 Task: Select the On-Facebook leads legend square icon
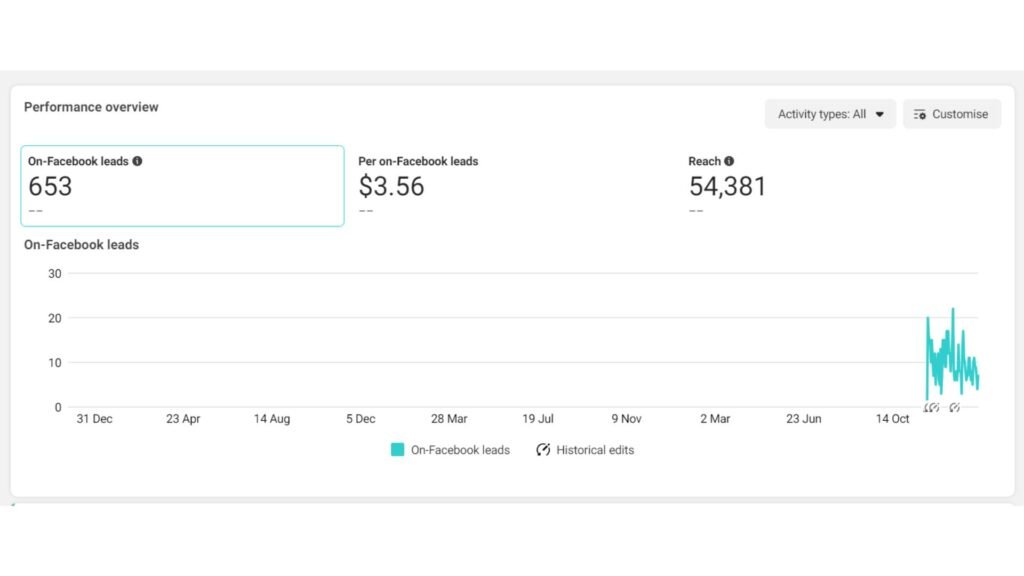click(396, 450)
